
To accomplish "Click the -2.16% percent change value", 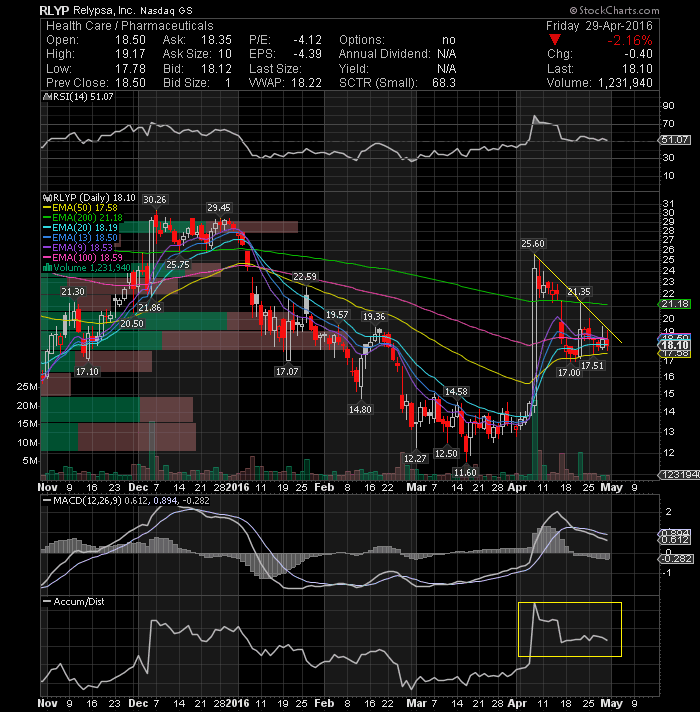I will (630, 41).
